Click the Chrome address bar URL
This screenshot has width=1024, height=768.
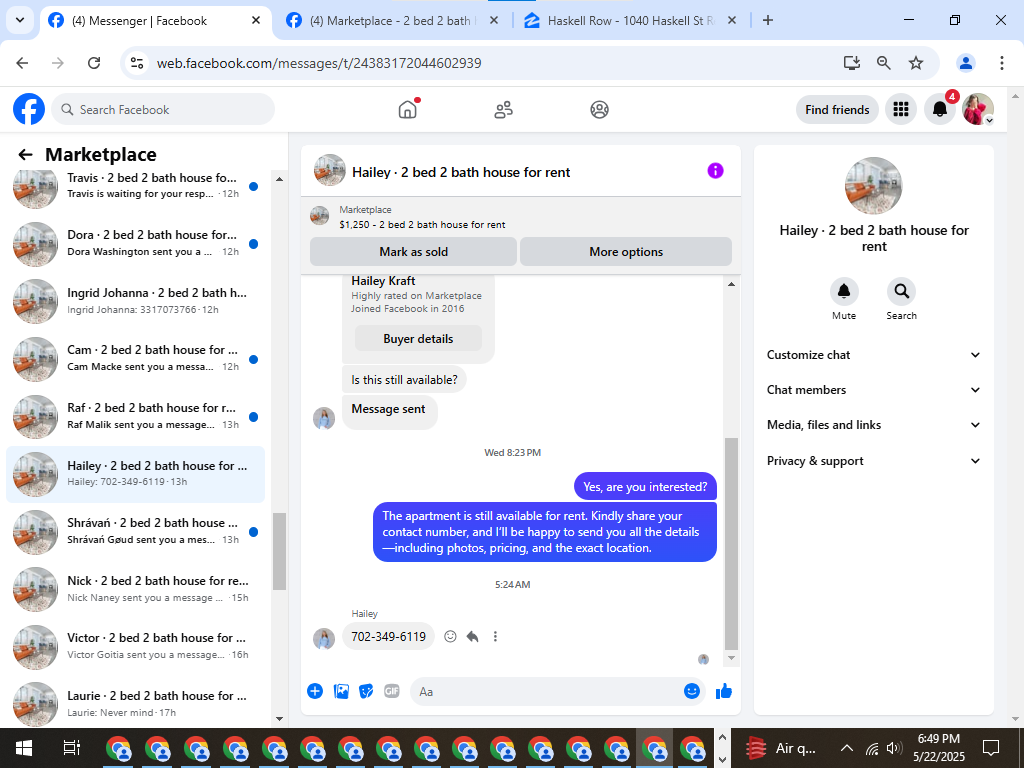[319, 63]
